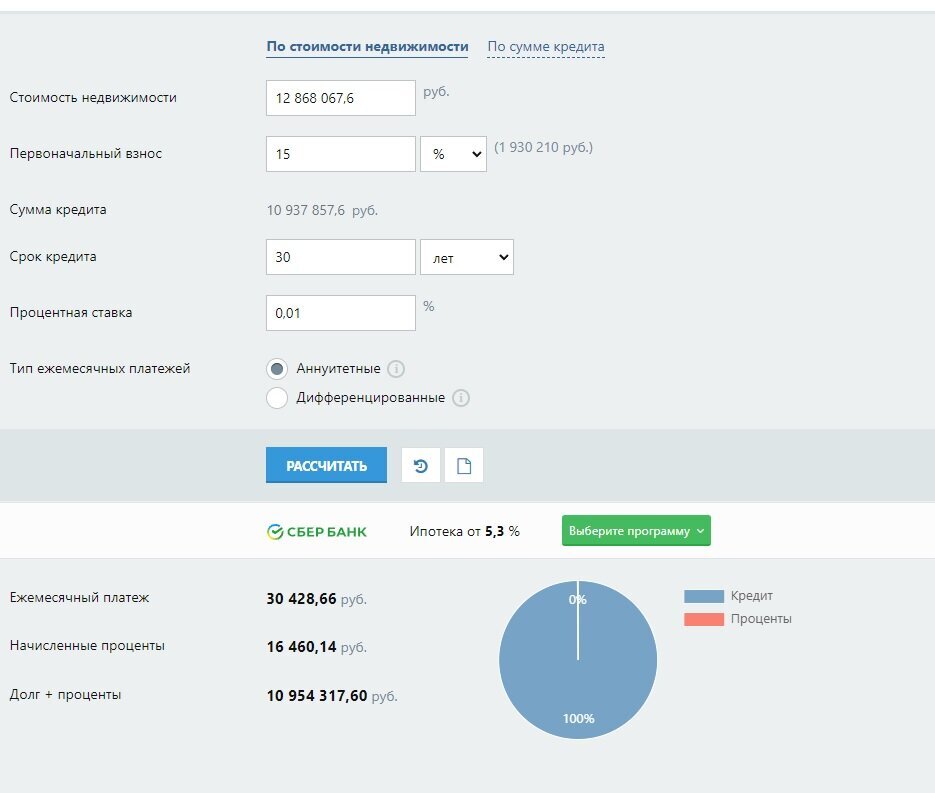
Task: Click the reset calculation history icon
Action: [421, 465]
